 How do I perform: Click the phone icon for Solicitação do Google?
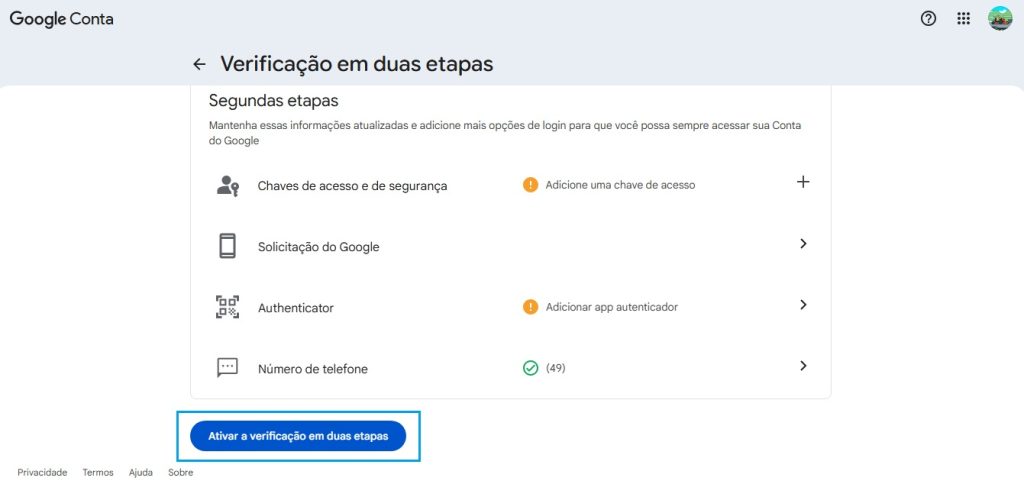[x=228, y=246]
